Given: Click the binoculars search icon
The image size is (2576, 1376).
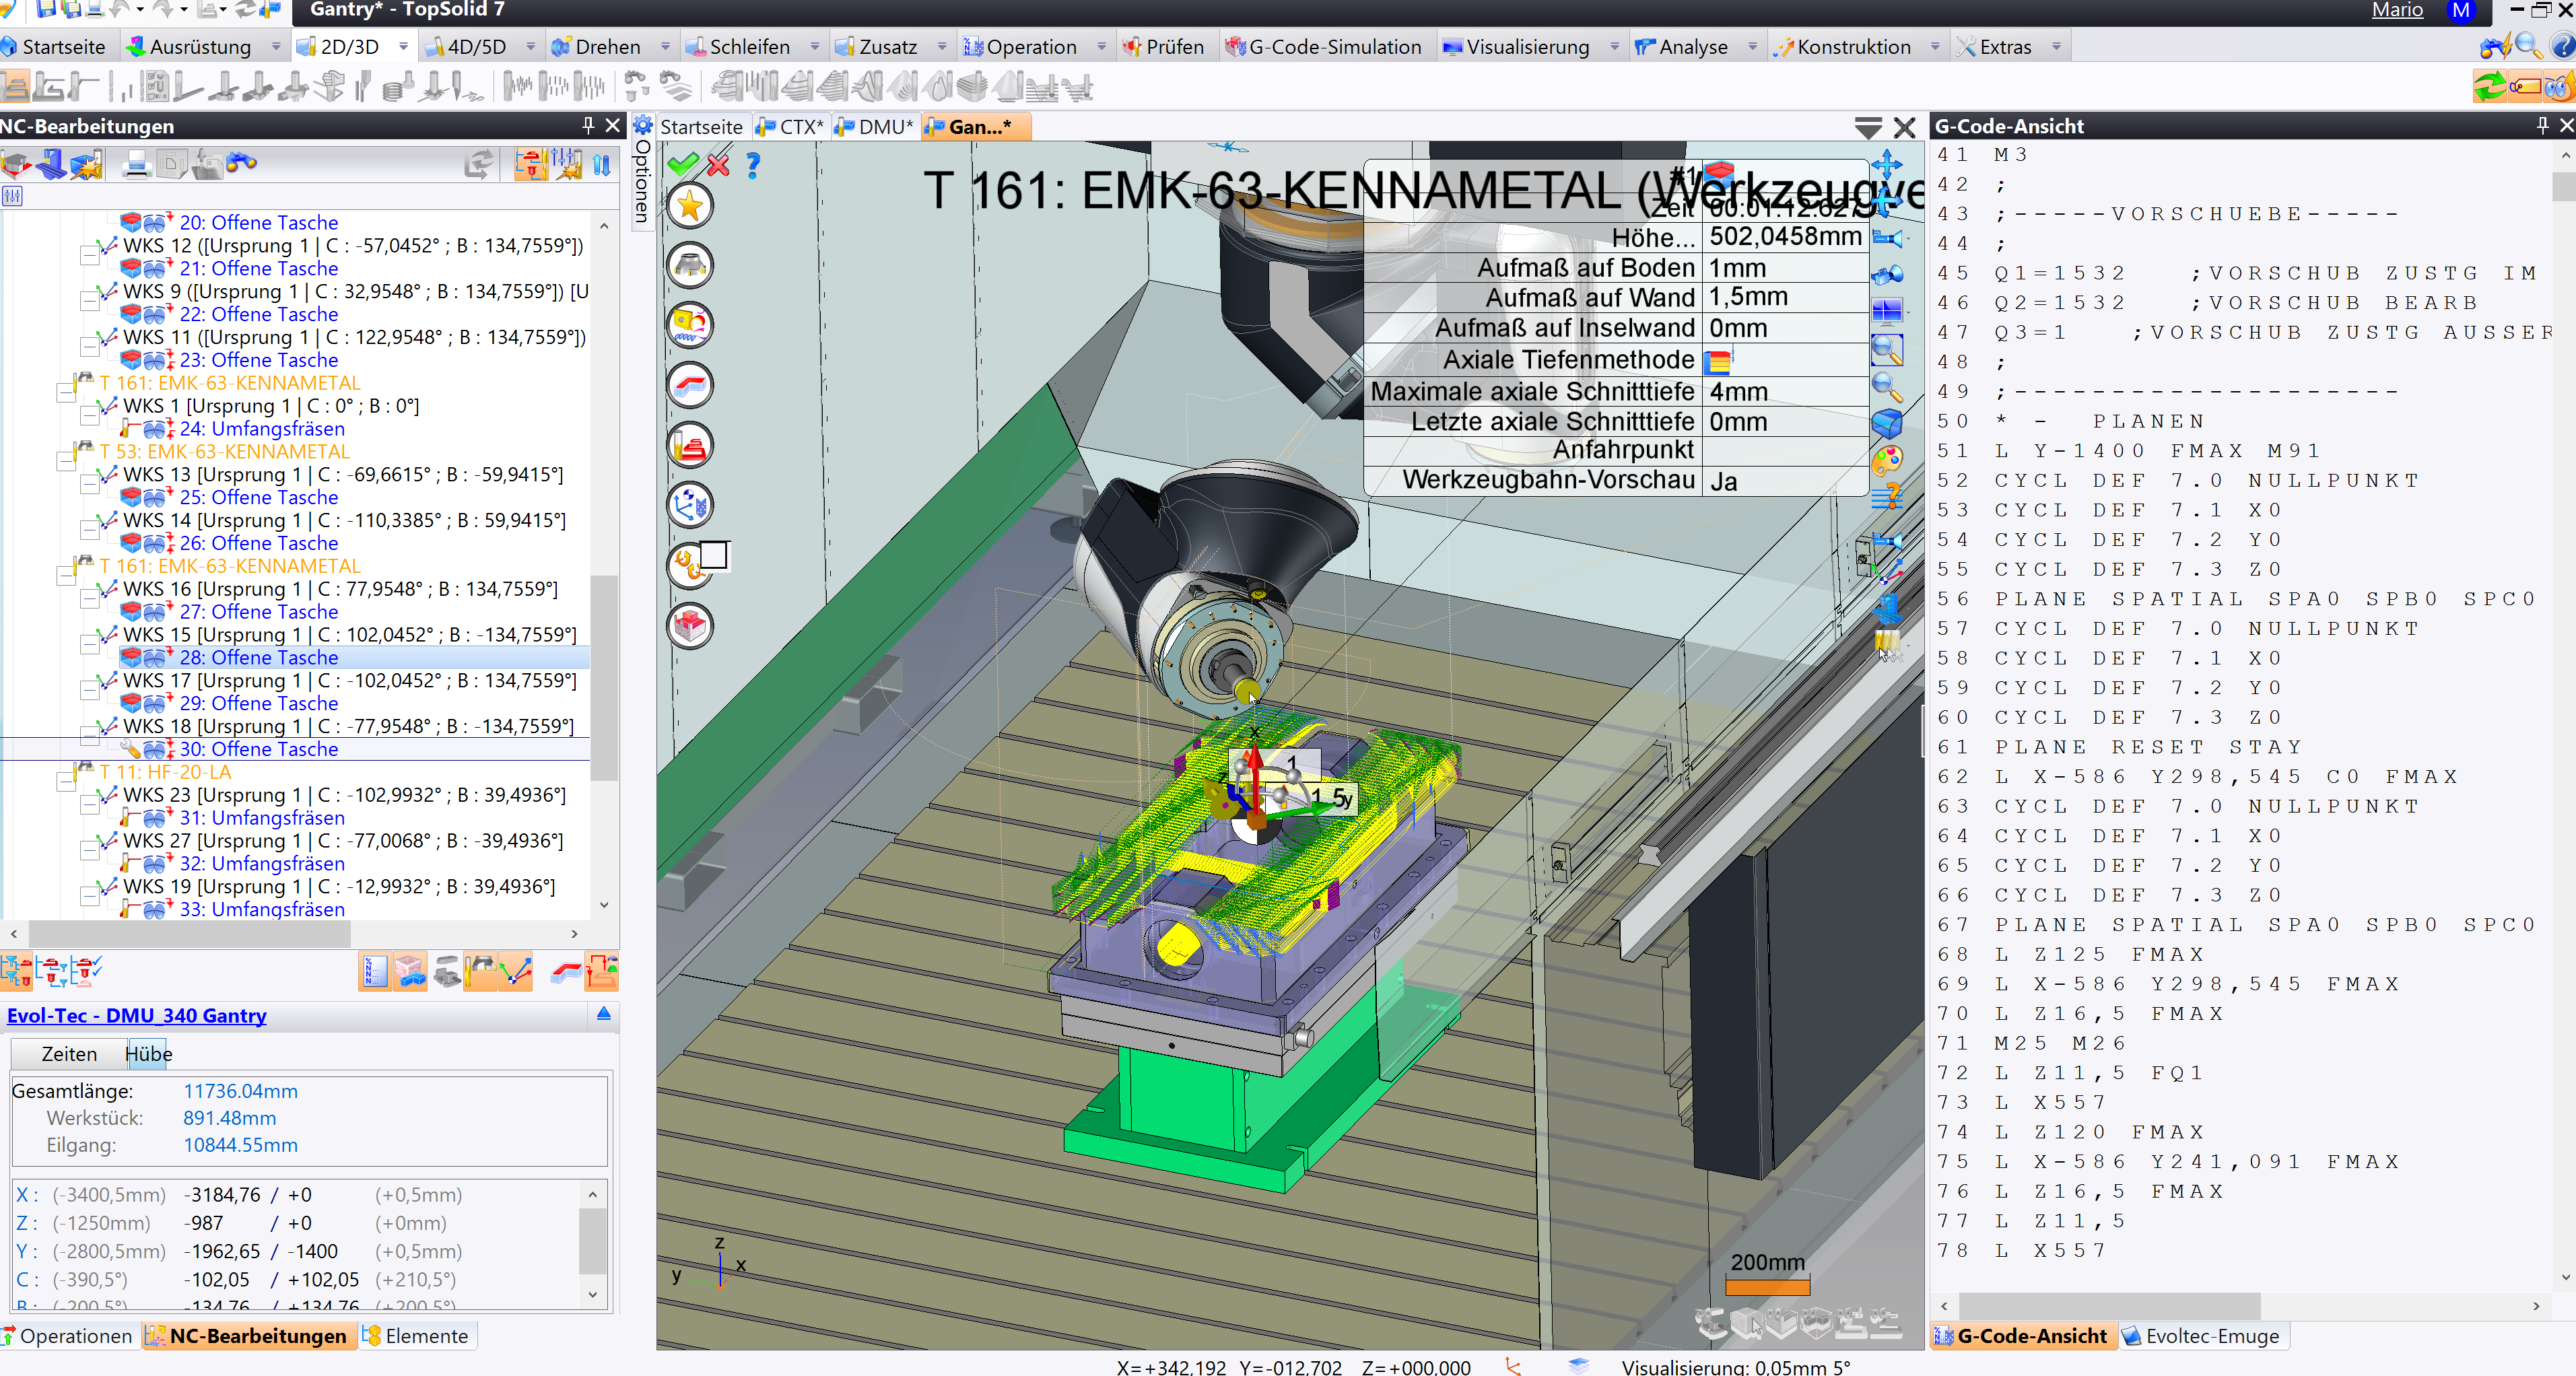Looking at the screenshot, I should tap(242, 163).
